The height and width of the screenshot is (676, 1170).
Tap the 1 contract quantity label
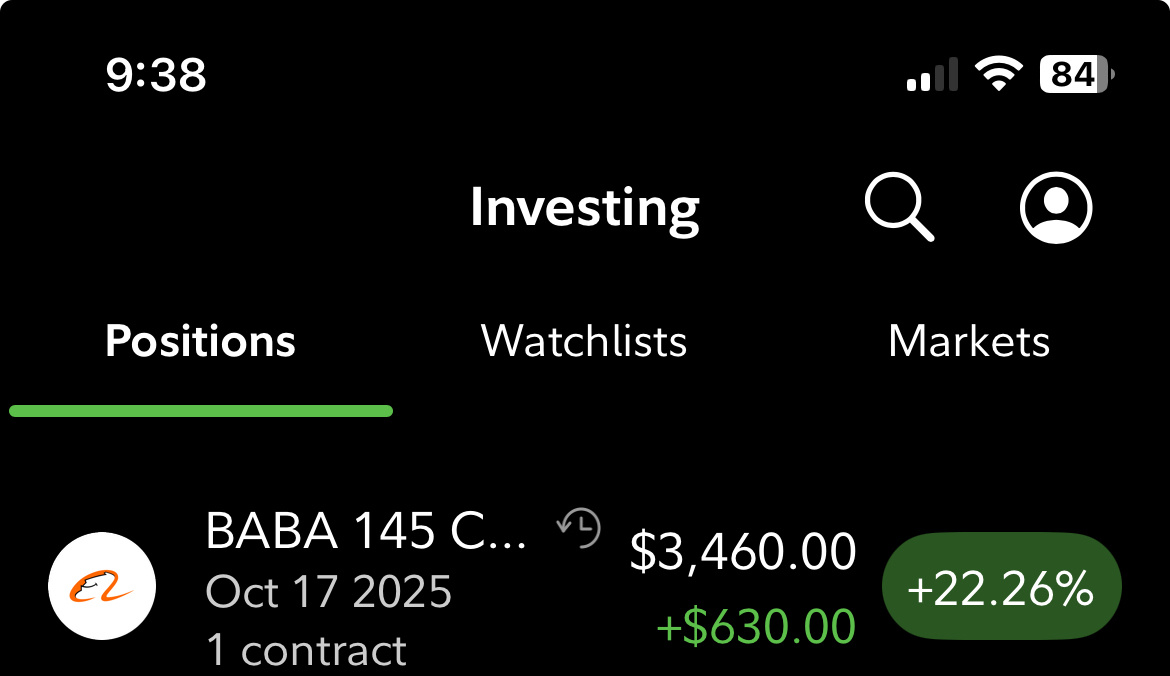click(306, 650)
